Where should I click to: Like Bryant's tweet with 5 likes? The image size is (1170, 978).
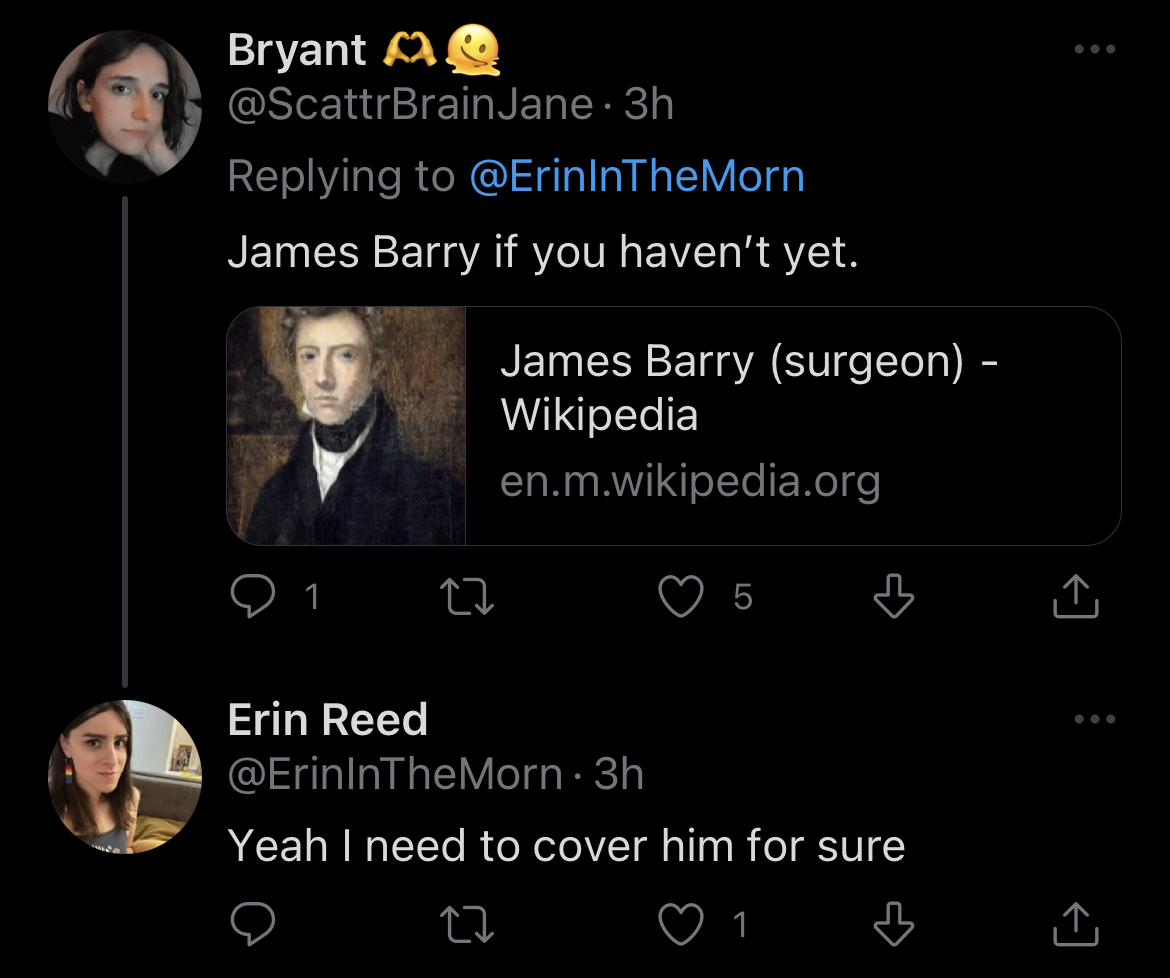click(681, 597)
